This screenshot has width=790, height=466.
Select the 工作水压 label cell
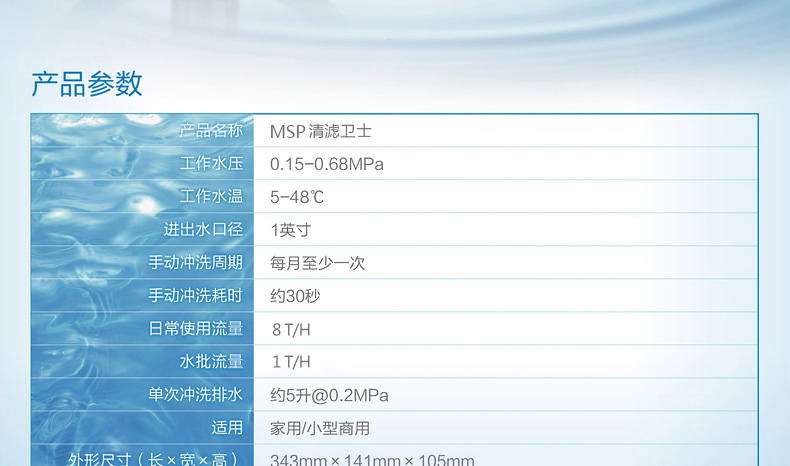pyautogui.click(x=143, y=163)
